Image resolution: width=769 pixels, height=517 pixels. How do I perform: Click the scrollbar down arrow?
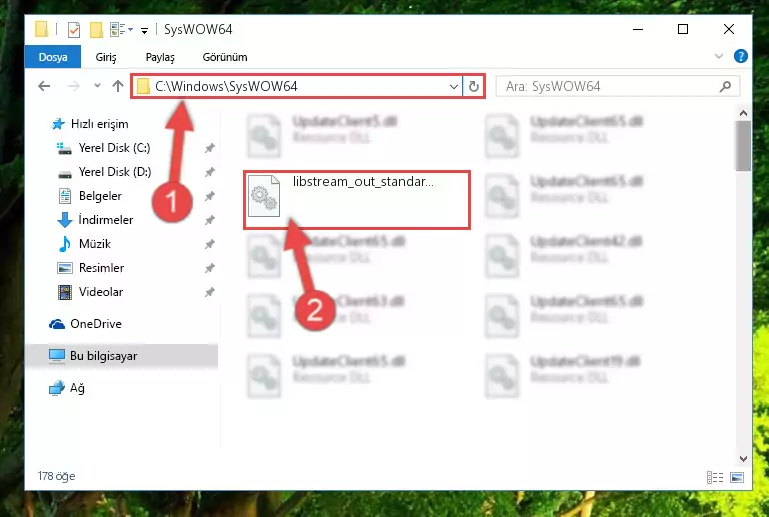click(x=743, y=459)
